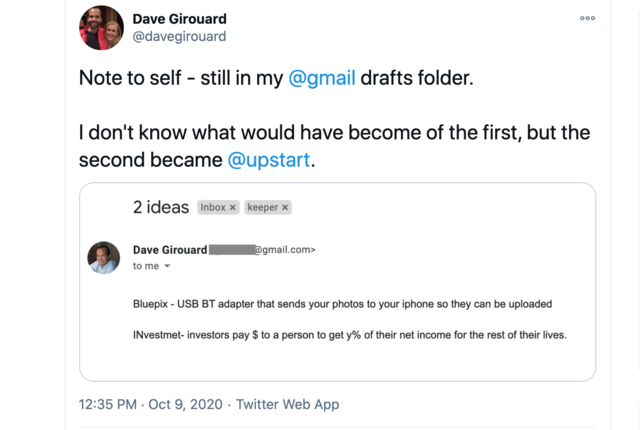Click the 12:35 PM Oct 9, 2020 timestamp
The height and width of the screenshot is (430, 640).
click(148, 404)
